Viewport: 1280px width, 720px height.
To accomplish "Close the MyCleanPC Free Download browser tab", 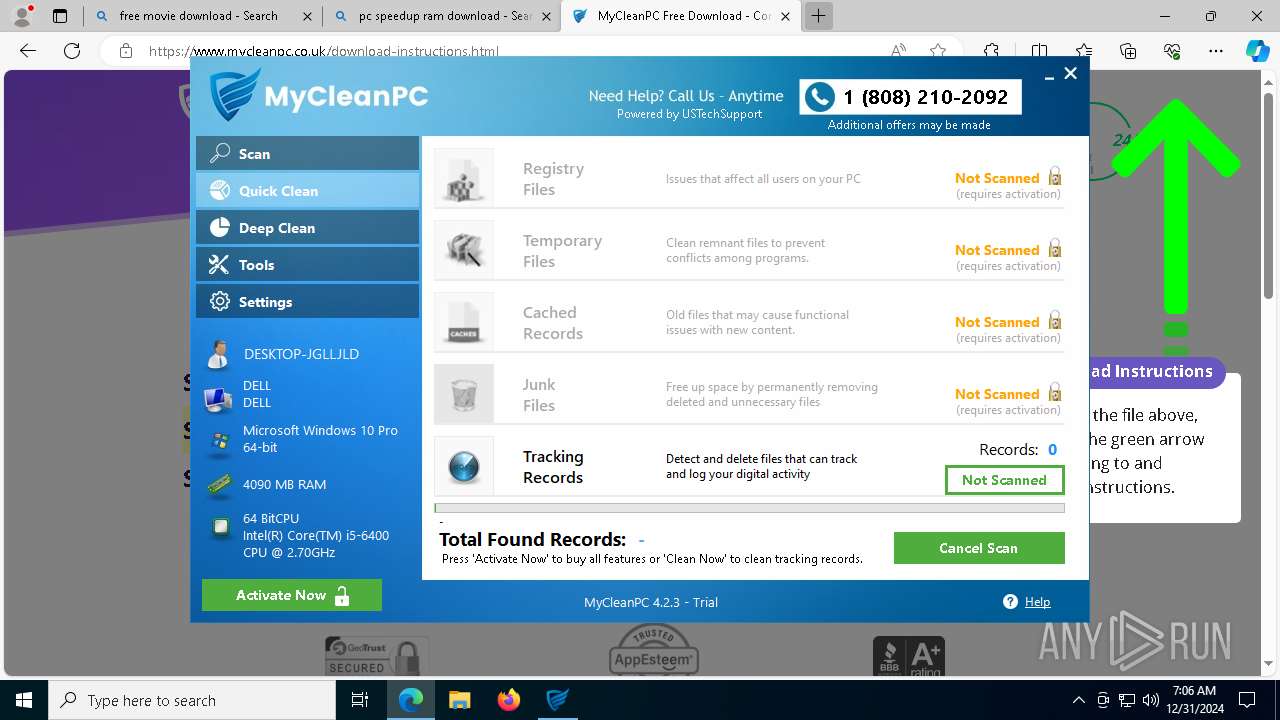I will [787, 16].
